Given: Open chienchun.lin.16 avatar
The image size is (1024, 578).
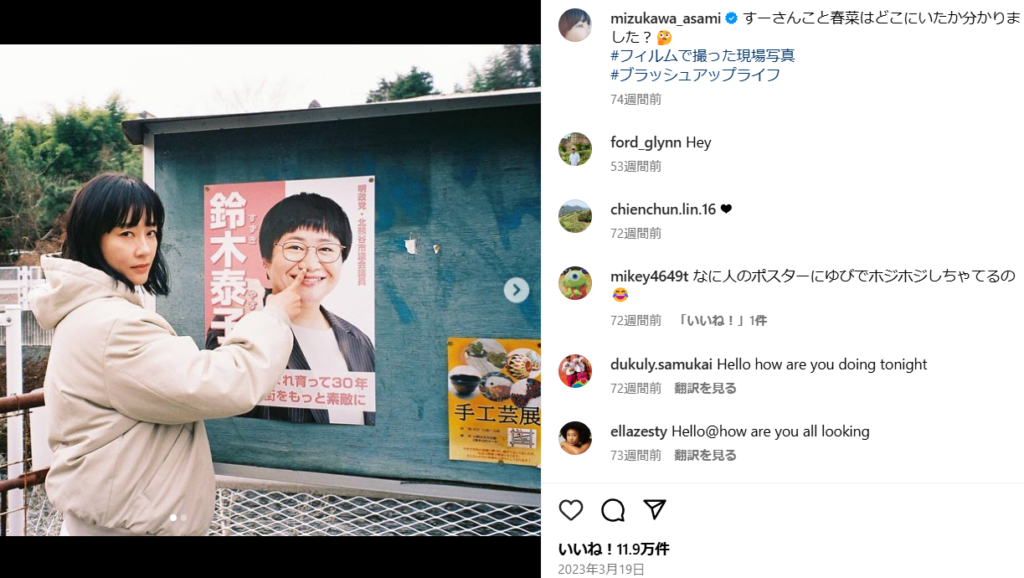Looking at the screenshot, I should [x=575, y=216].
